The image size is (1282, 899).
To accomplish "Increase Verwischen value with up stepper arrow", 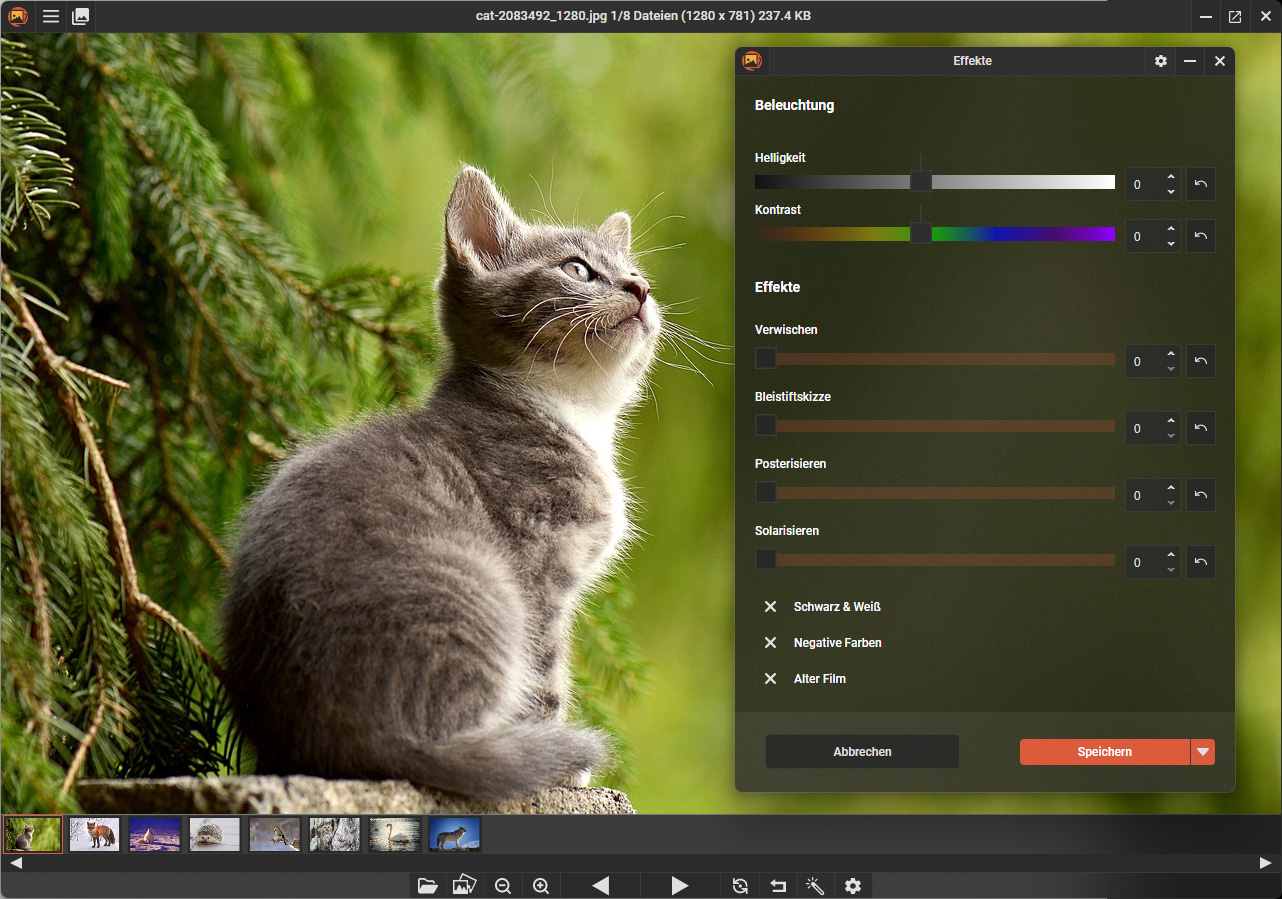I will tap(1171, 354).
